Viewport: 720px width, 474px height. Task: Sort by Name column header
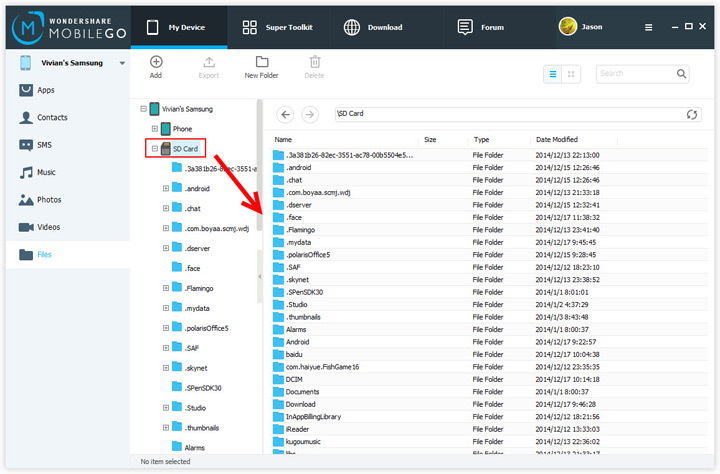pos(283,140)
